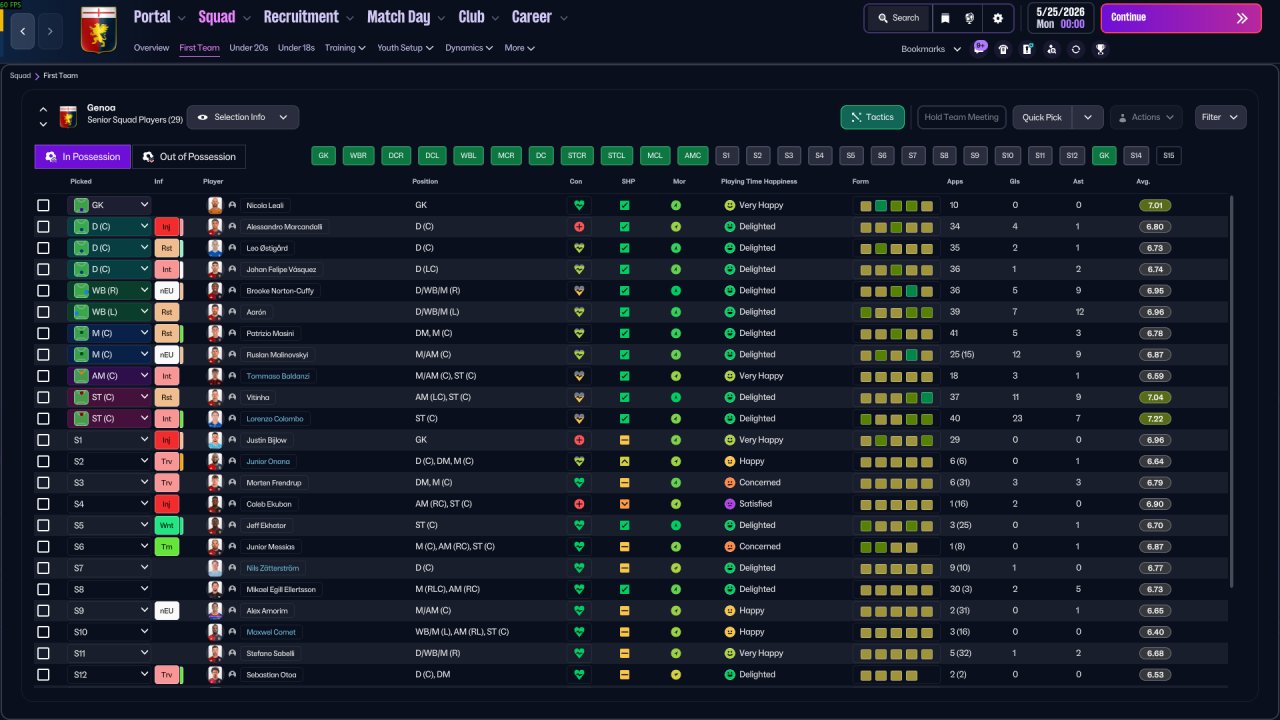Screen dimensions: 1280x720
Task: Tick the checkbox for Jeff Ekhator's row
Action: (43, 525)
